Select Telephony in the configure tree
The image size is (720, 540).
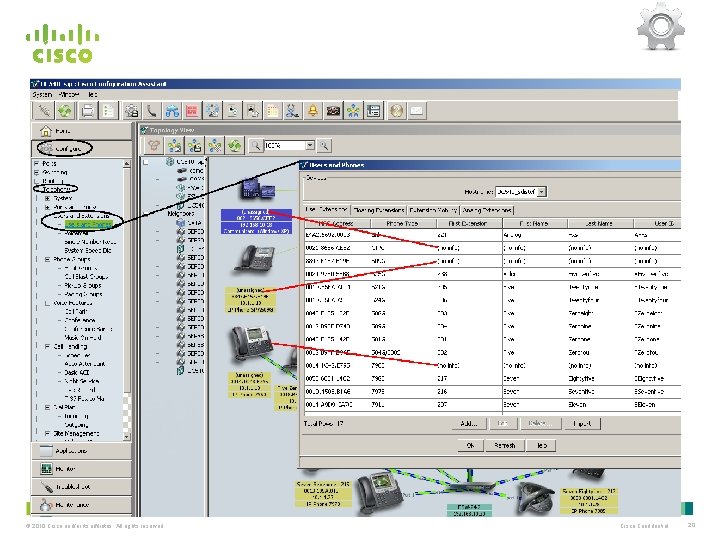[56, 189]
